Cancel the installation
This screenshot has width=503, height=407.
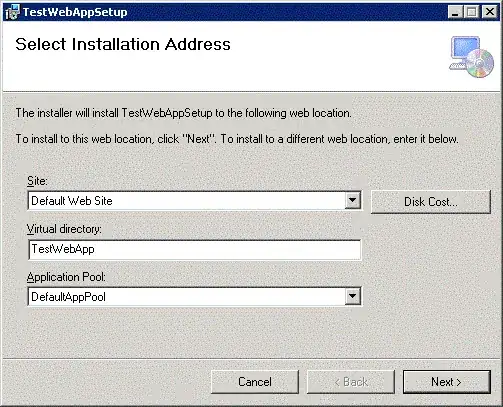click(255, 382)
